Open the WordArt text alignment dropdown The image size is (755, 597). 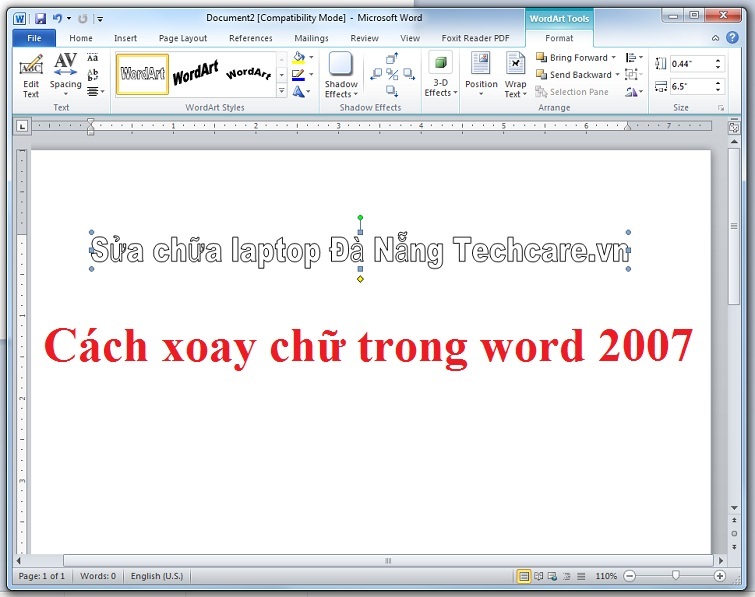point(95,91)
